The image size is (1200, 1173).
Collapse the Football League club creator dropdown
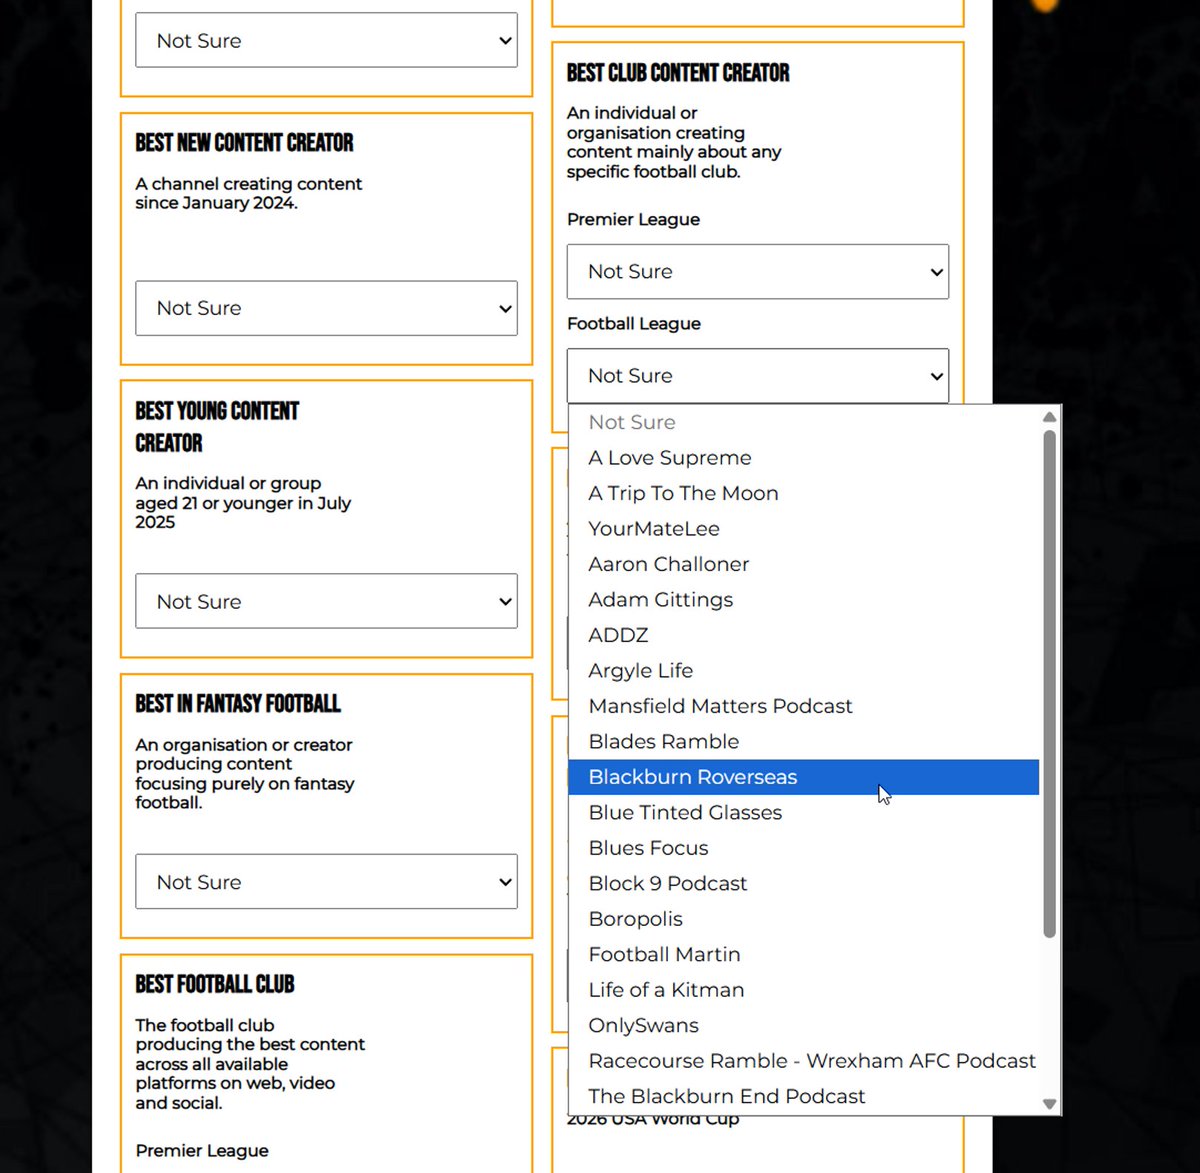(x=757, y=375)
